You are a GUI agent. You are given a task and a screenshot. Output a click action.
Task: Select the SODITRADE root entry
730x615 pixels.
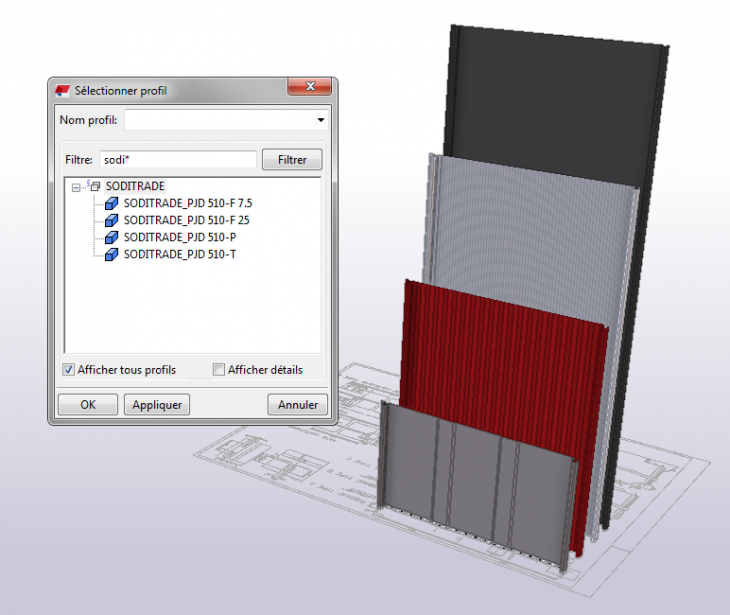point(135,186)
